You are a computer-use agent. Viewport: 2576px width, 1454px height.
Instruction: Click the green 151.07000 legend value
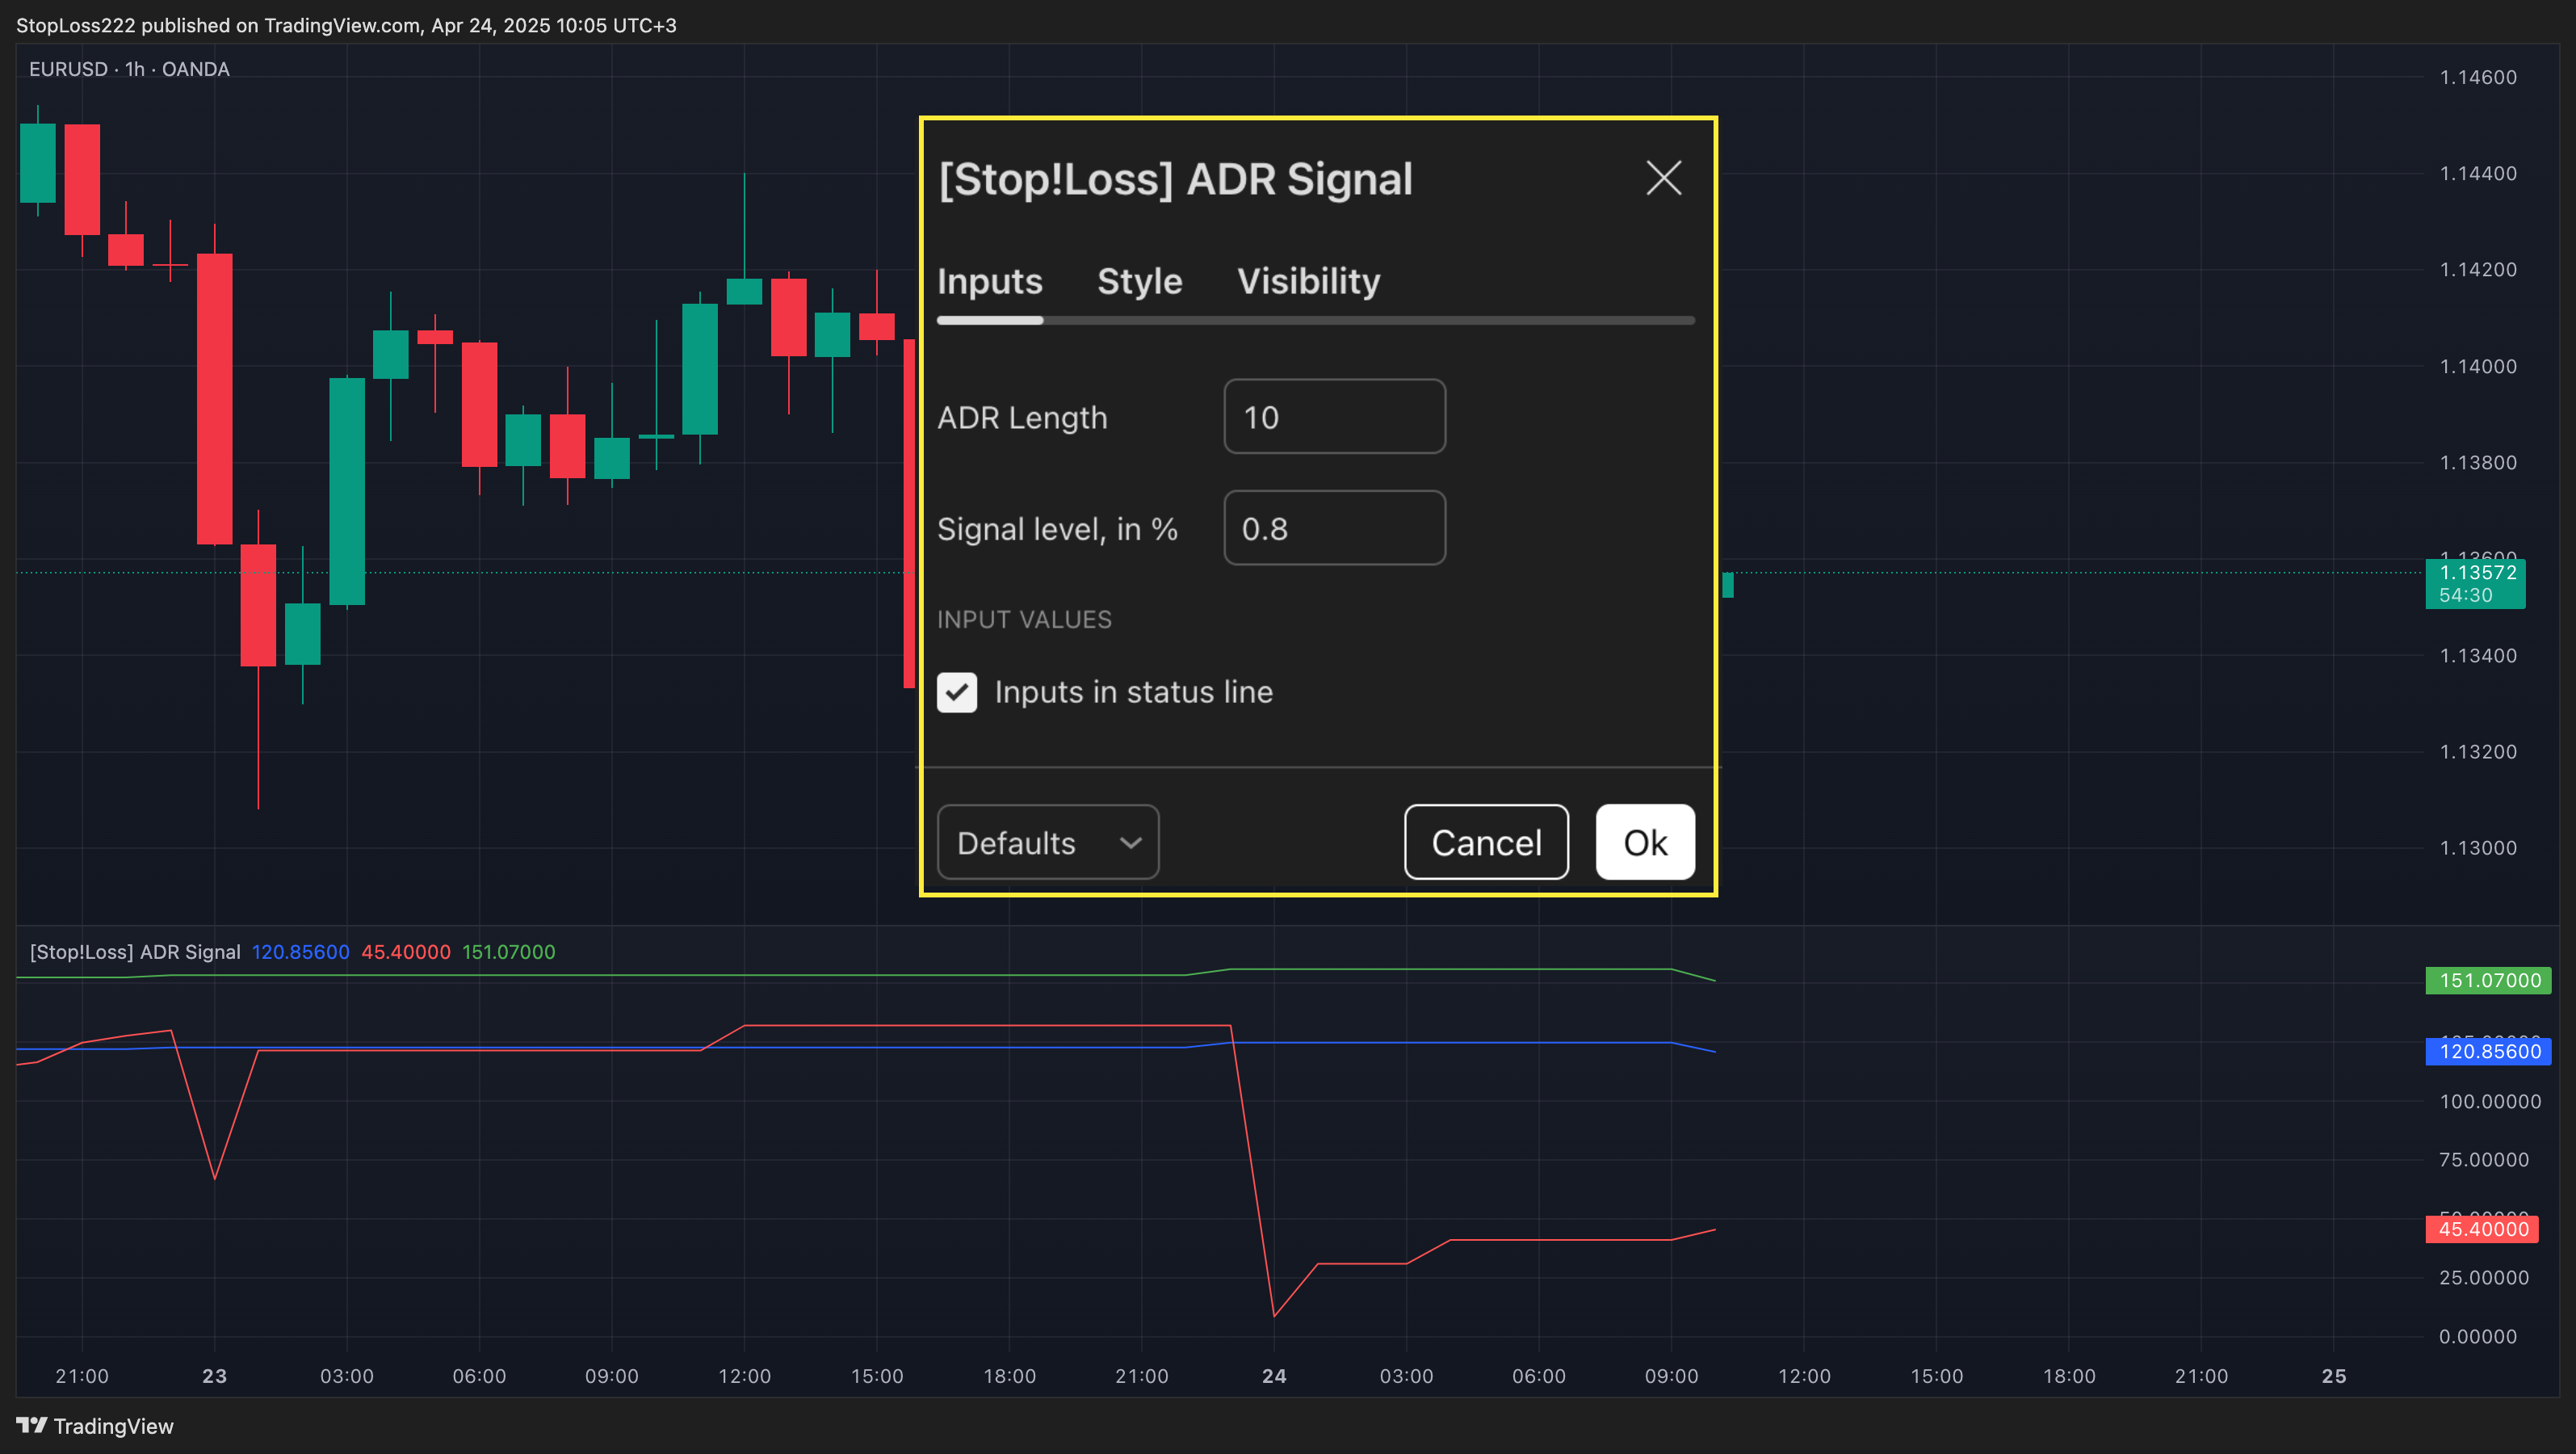tap(509, 952)
